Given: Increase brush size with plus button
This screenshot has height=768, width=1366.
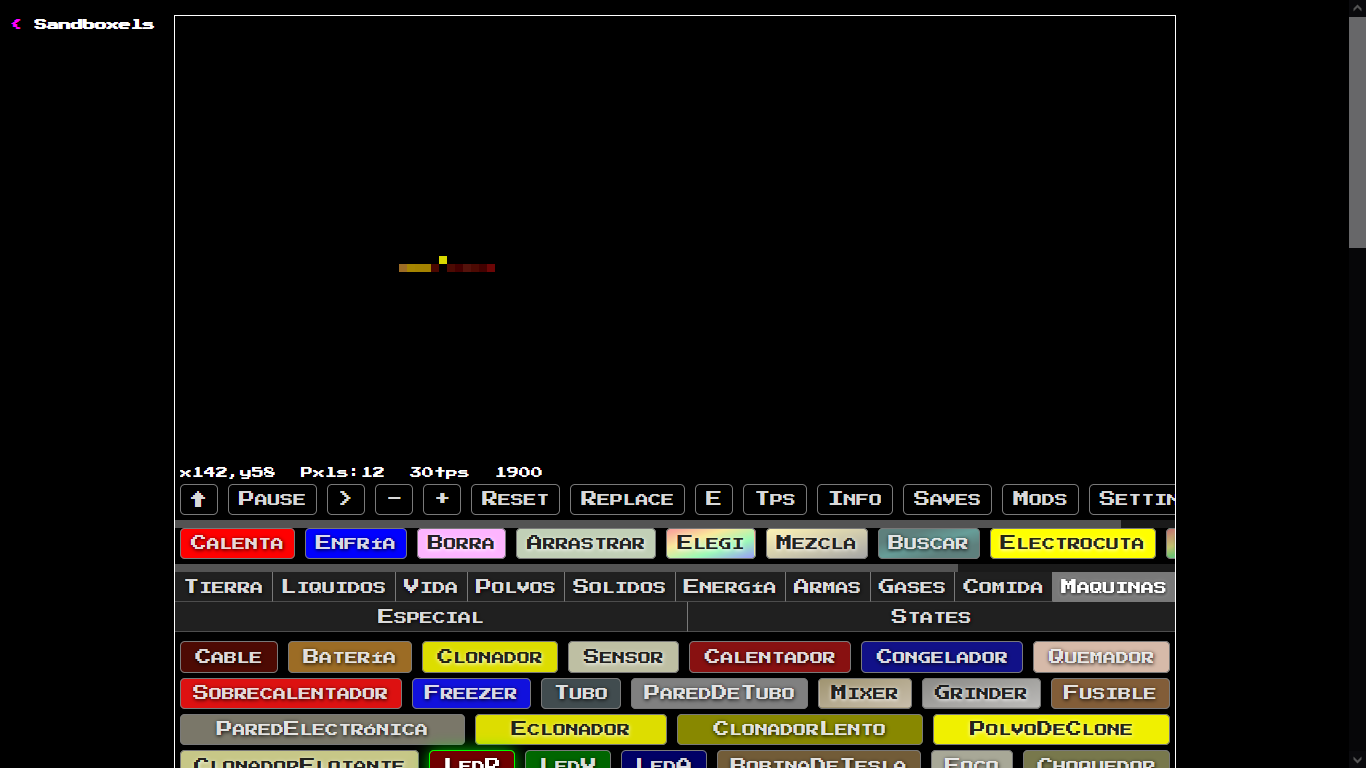Looking at the screenshot, I should click(442, 499).
